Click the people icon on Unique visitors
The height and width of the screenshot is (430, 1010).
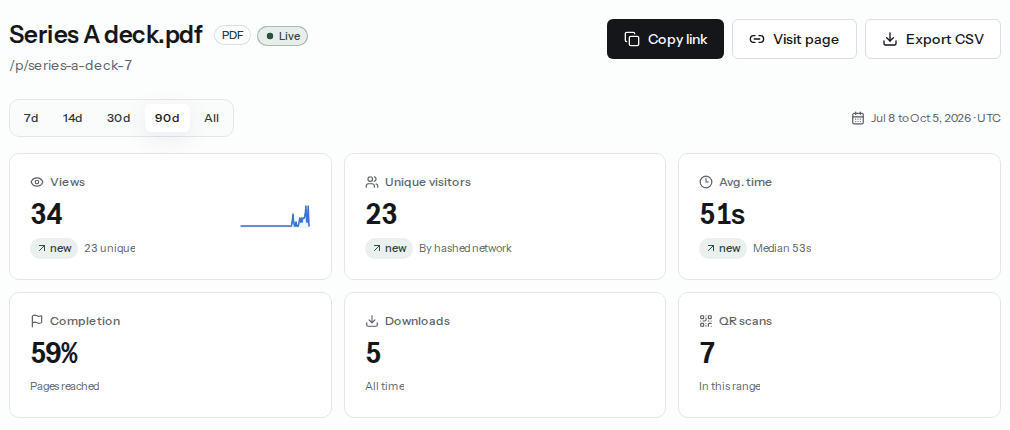[372, 182]
